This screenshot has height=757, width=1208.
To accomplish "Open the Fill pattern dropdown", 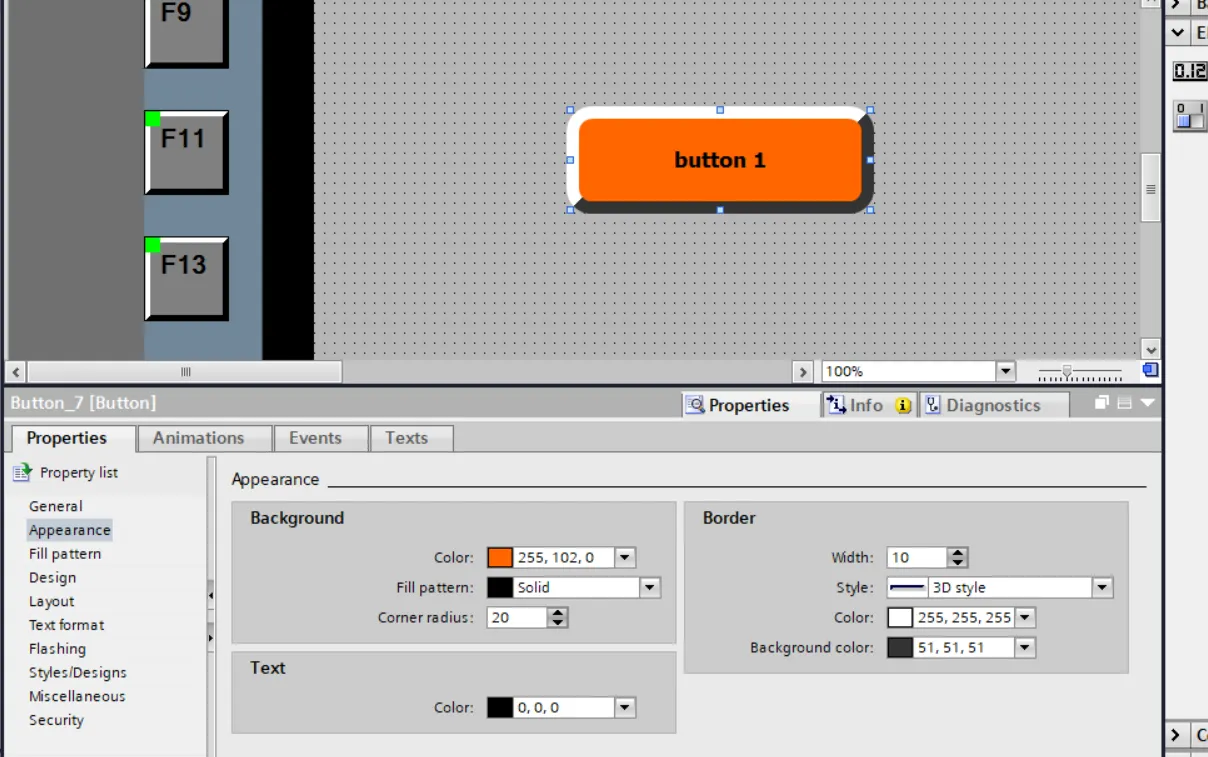I will 650,588.
